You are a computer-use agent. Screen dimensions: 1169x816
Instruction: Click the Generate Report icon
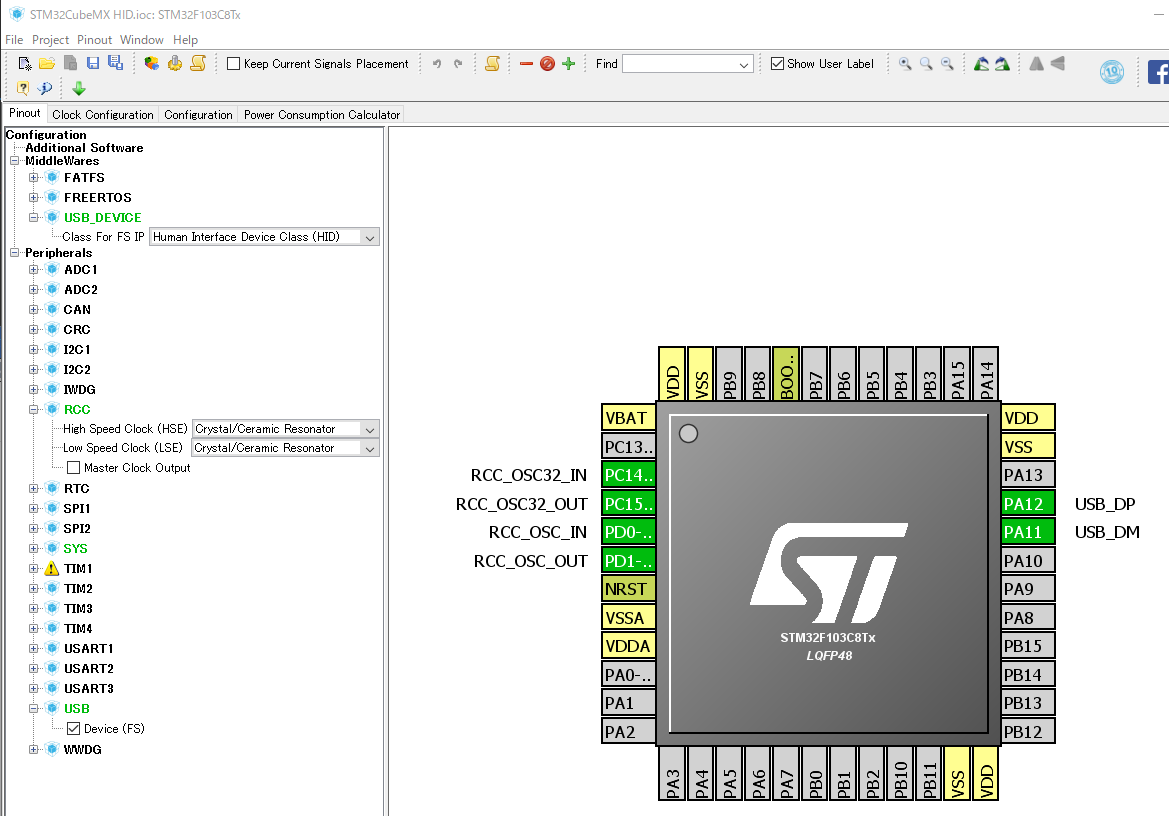pyautogui.click(x=151, y=63)
